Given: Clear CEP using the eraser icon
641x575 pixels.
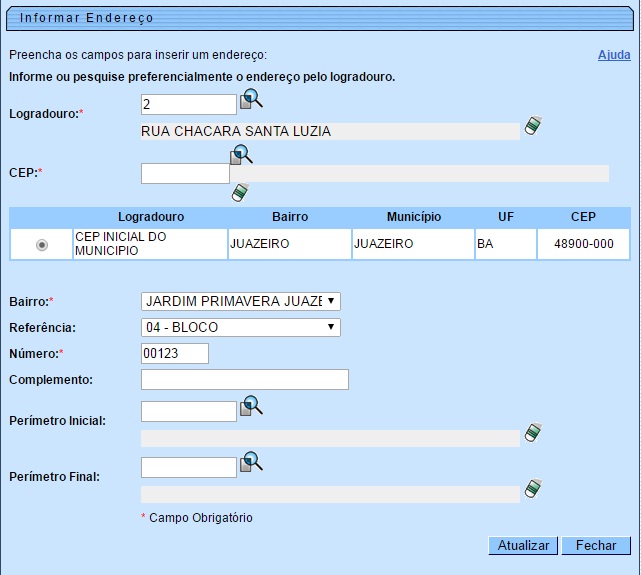Looking at the screenshot, I should pyautogui.click(x=239, y=193).
